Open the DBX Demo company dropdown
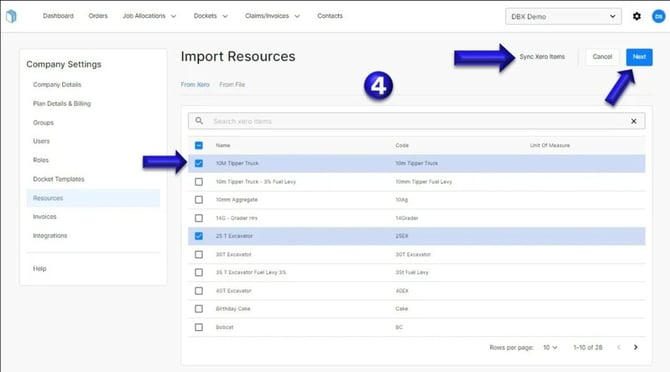 click(x=563, y=16)
